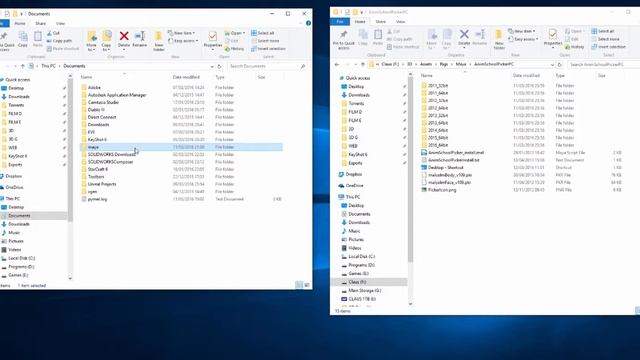Click Invert selection in the Documents window ribbon
Image resolution: width=640 pixels, height=360 pixels.
point(268,49)
